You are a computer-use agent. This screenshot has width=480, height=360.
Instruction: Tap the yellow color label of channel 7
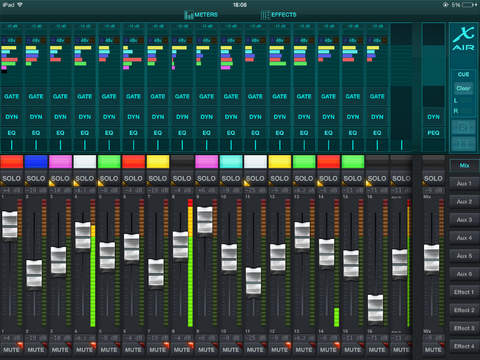158,162
